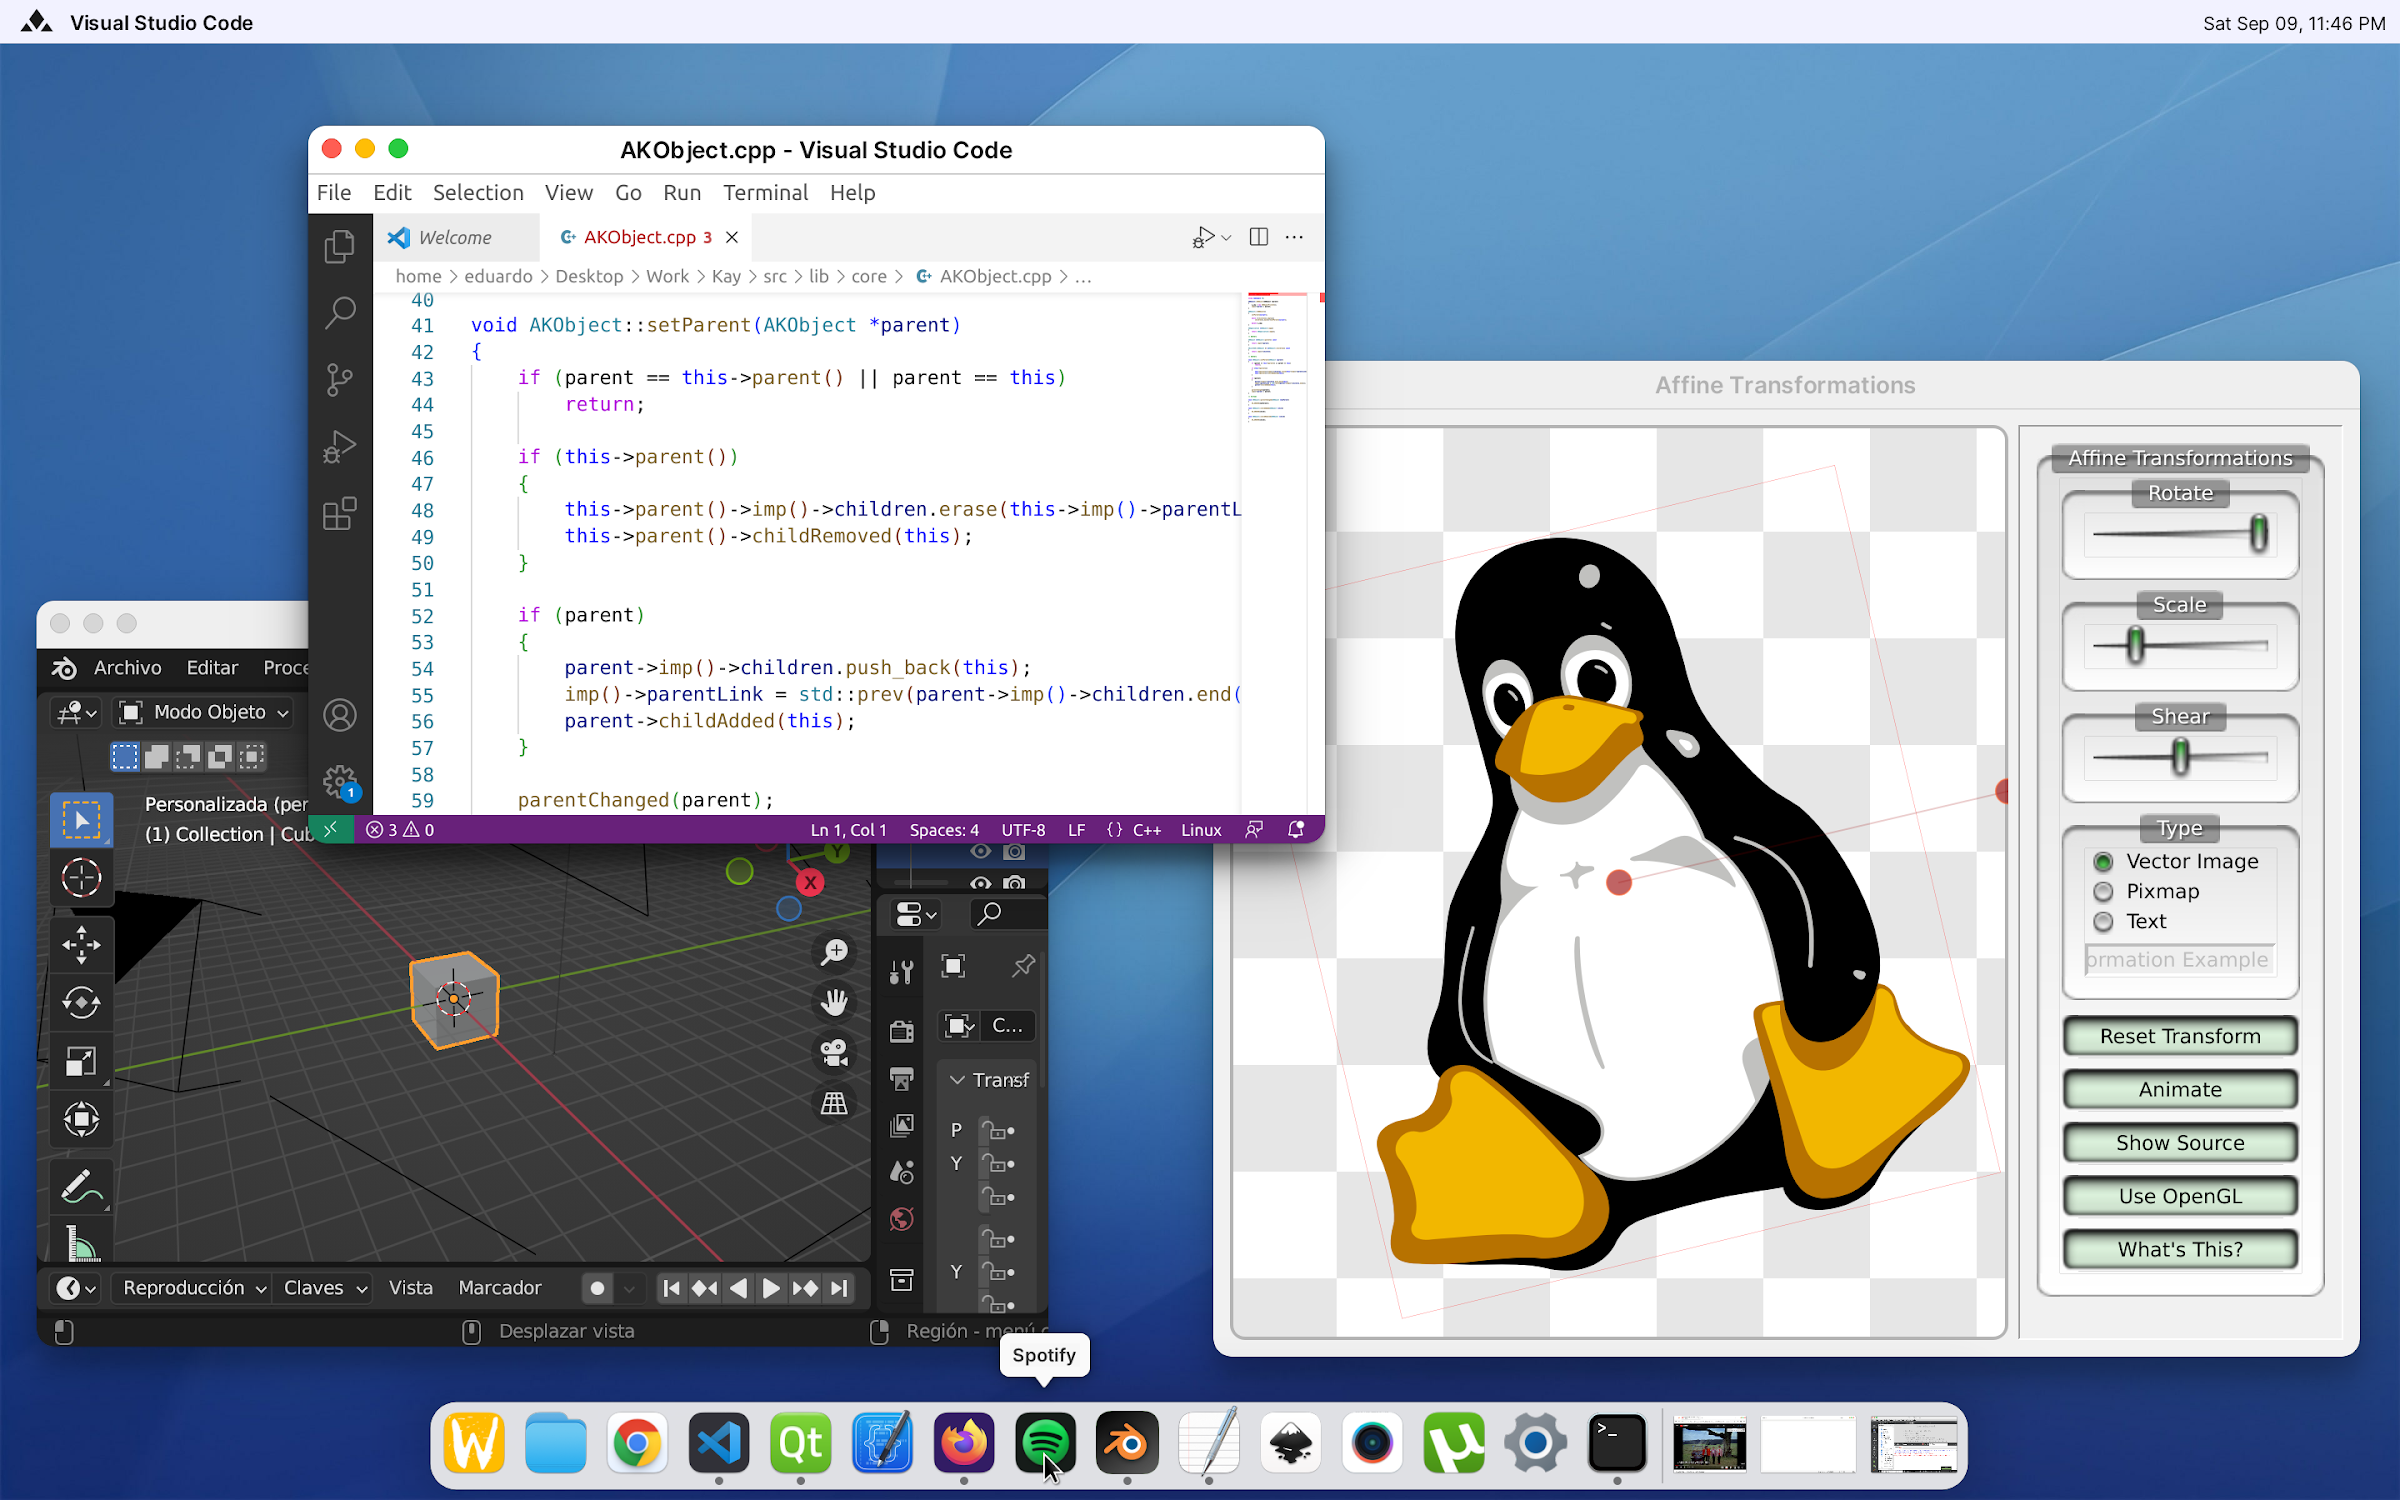This screenshot has width=2400, height=1500.
Task: Click the AKObject.cpp tab in VS Code
Action: click(639, 237)
